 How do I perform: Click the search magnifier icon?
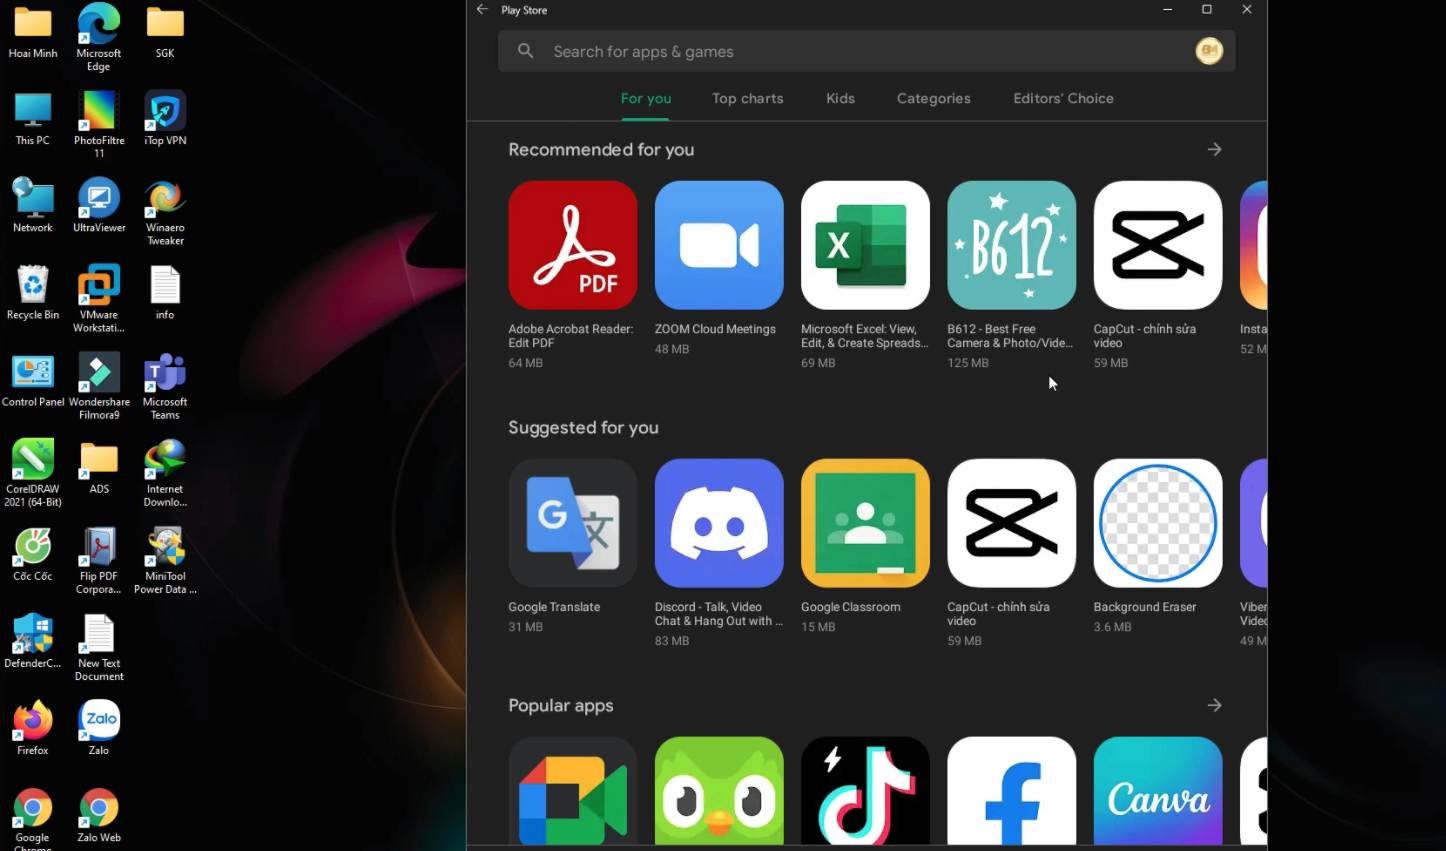click(x=525, y=51)
